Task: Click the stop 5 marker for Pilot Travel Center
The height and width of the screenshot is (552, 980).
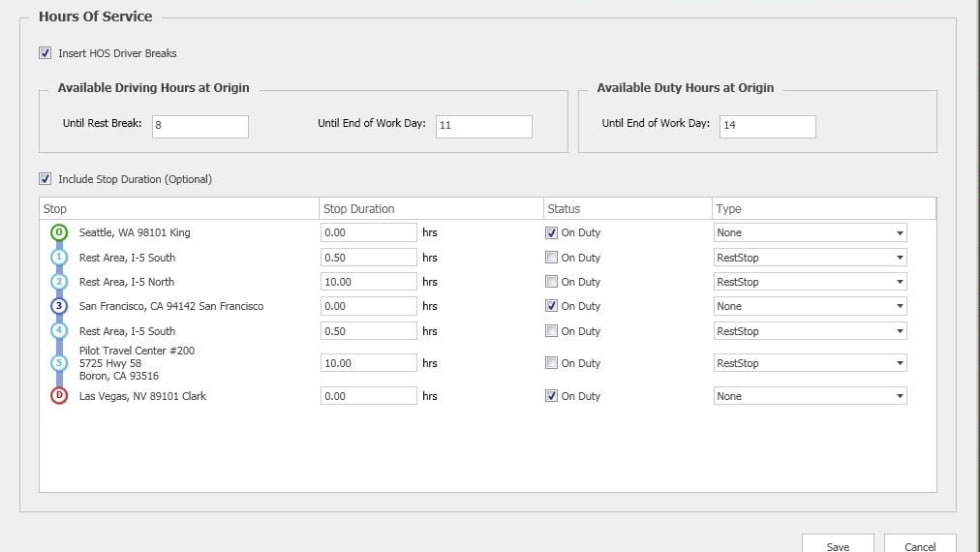Action: tap(58, 363)
